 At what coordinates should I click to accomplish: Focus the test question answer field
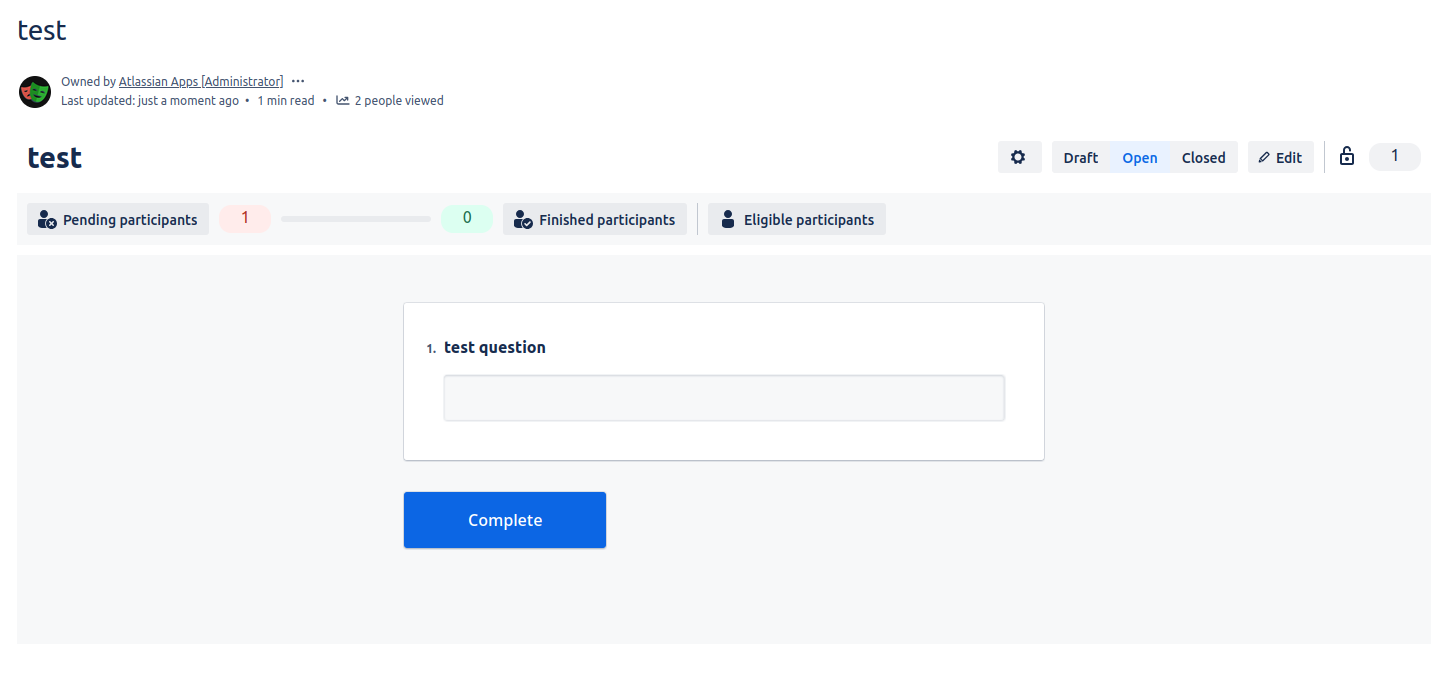tap(724, 398)
